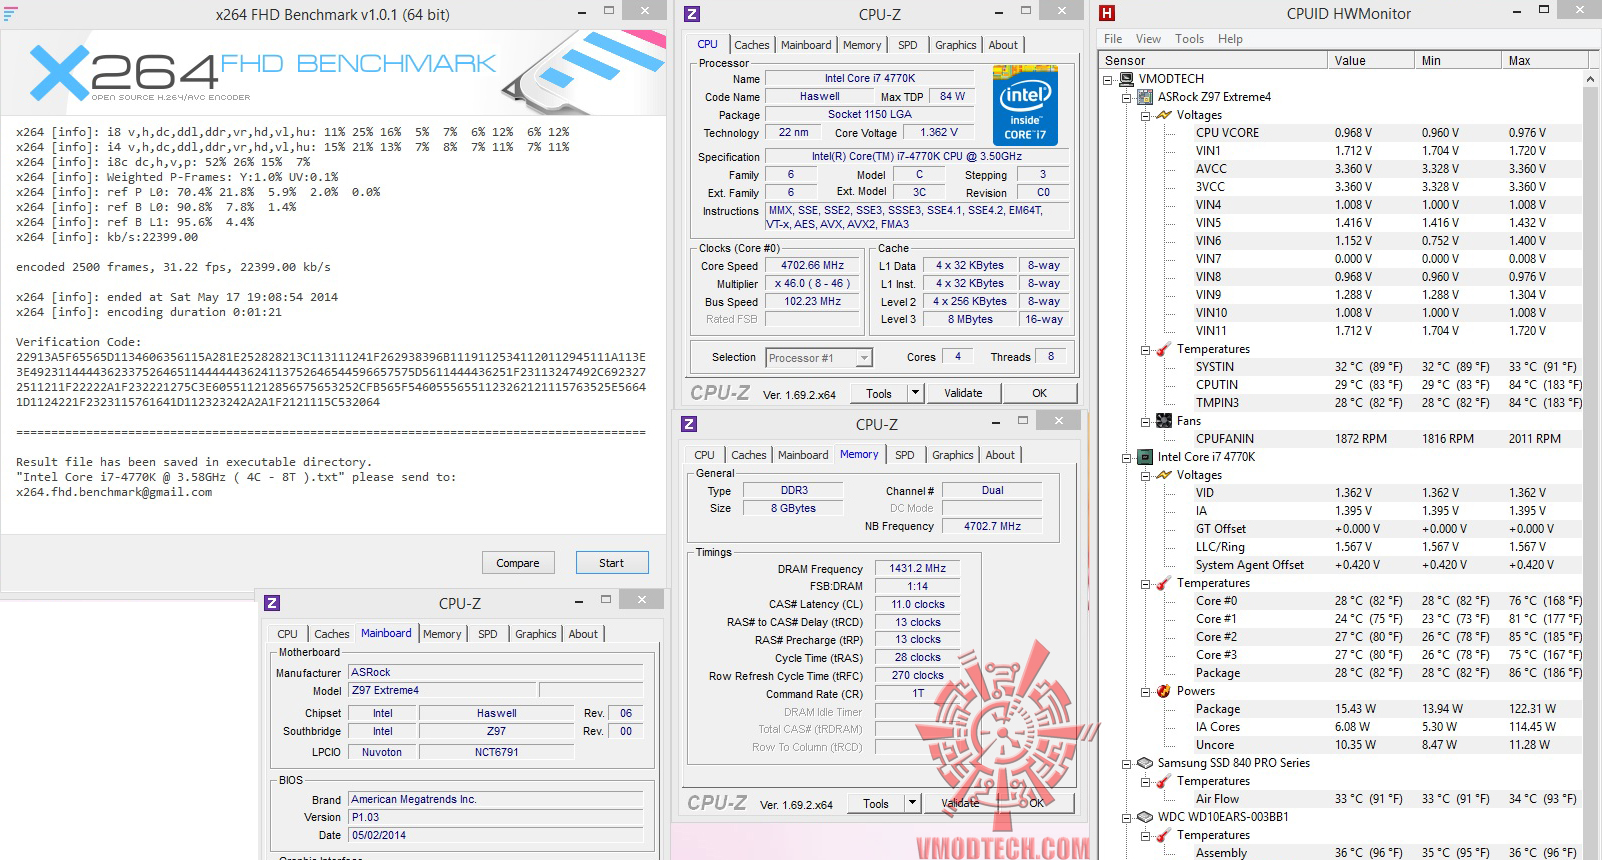
Task: Switch to SPD tab in top CPU-Z window
Action: [907, 45]
